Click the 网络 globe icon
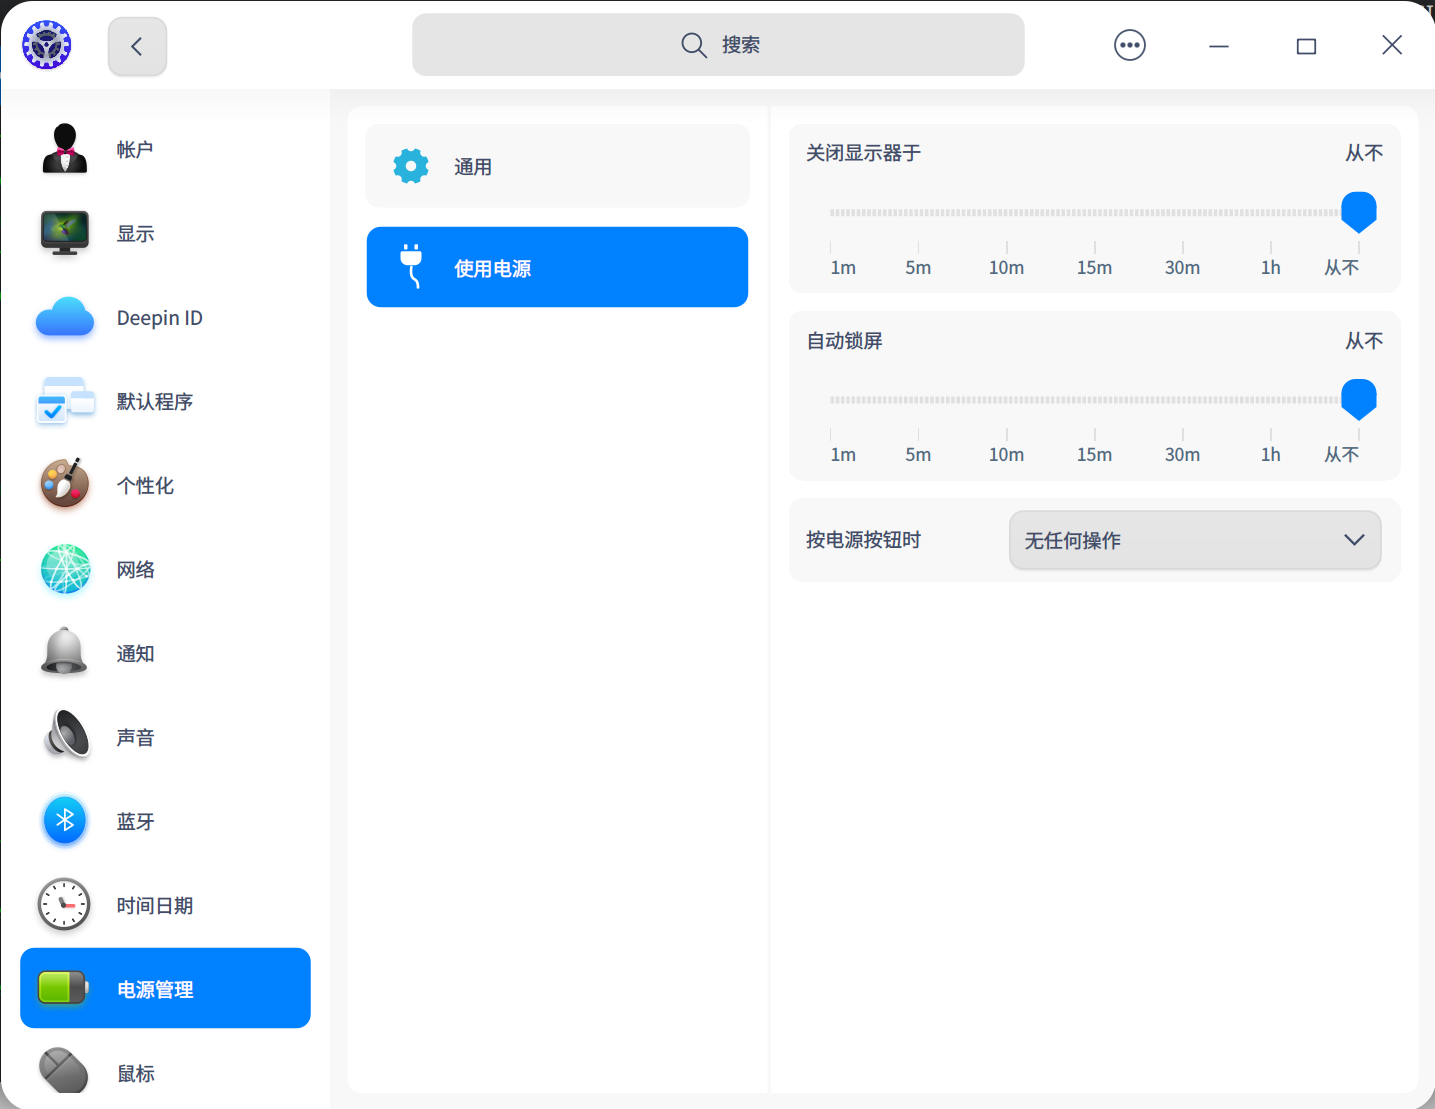 (x=65, y=569)
